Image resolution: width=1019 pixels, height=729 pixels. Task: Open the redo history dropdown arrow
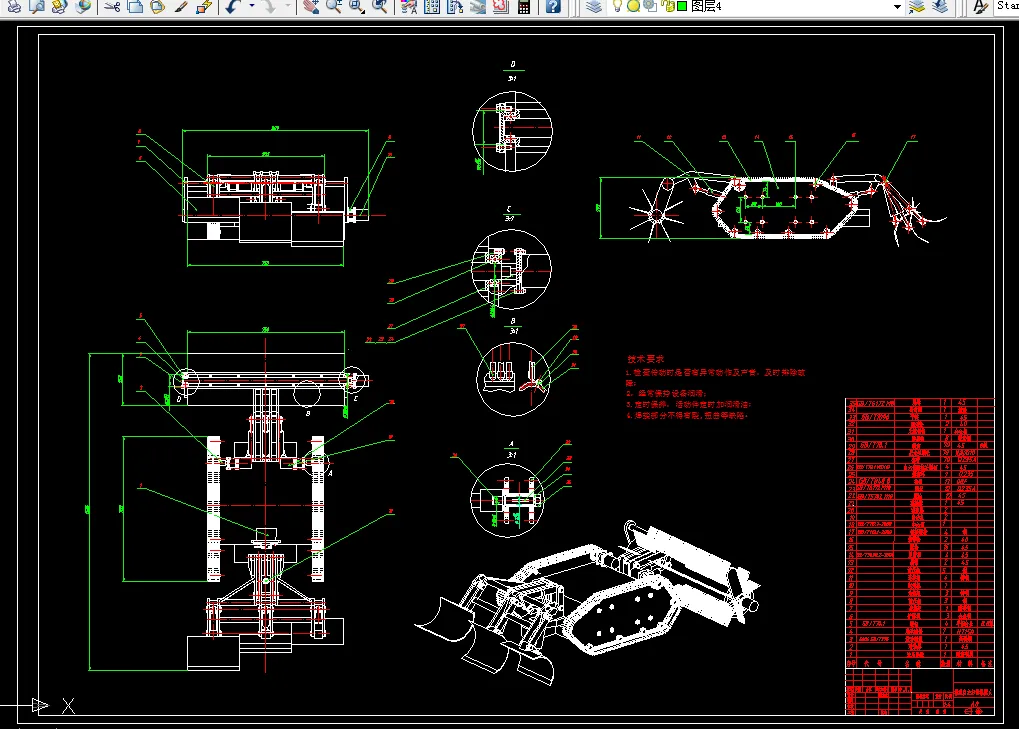tap(289, 6)
